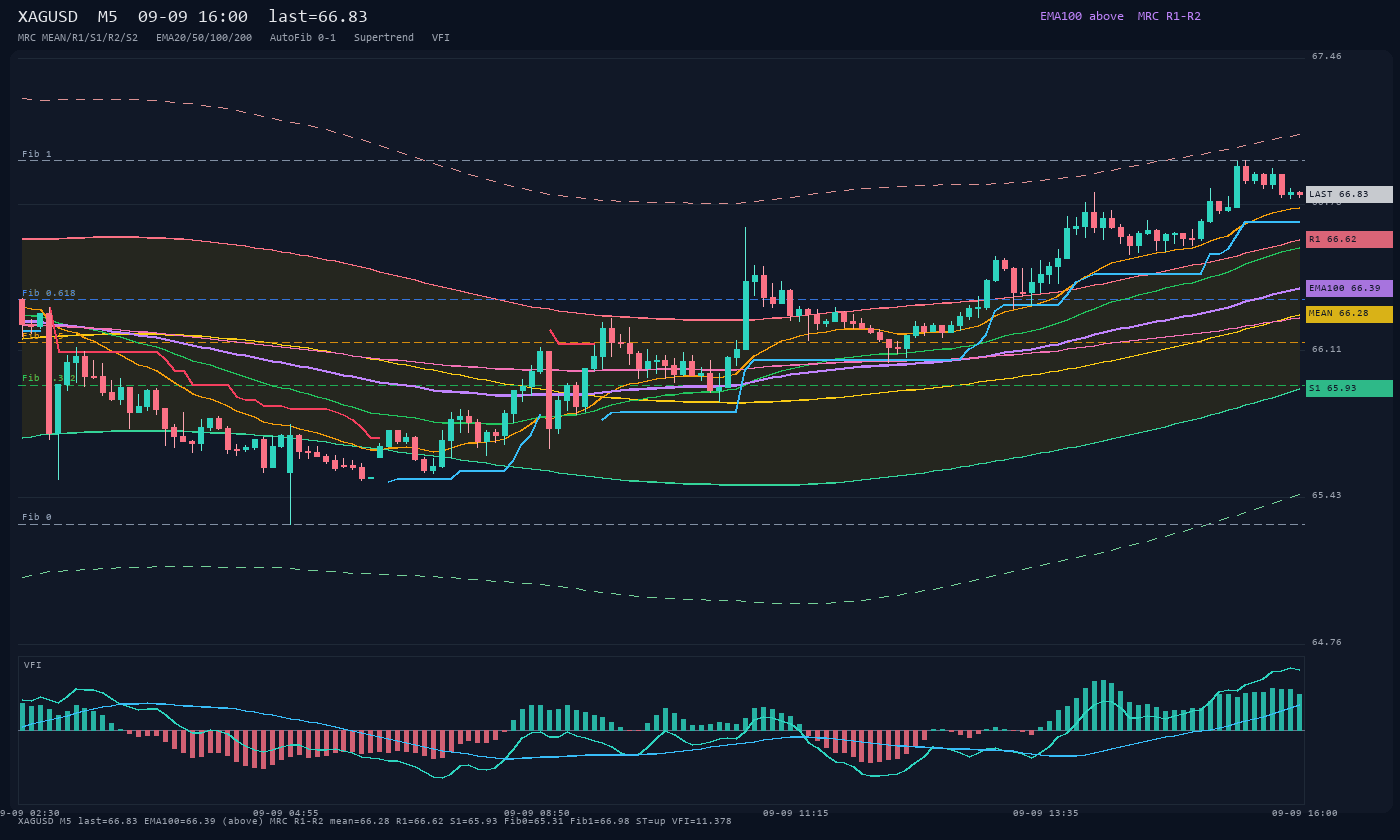Click the purple 'EMA100 above' status text

point(1081,16)
